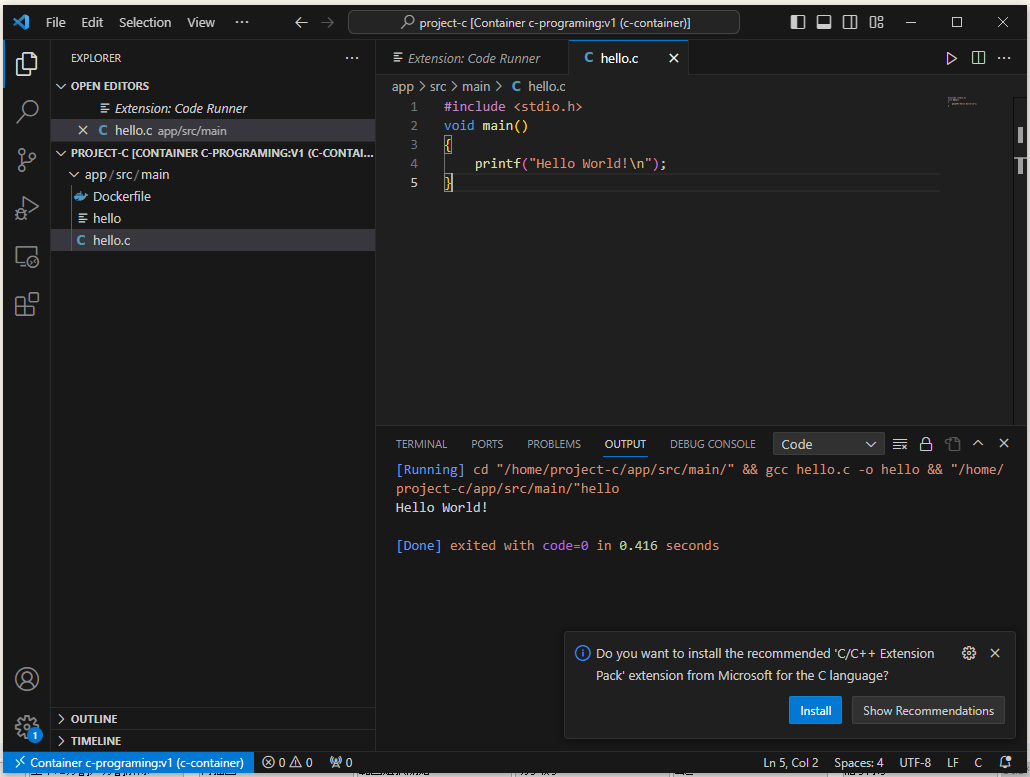Click the Run Code play button

pos(951,59)
